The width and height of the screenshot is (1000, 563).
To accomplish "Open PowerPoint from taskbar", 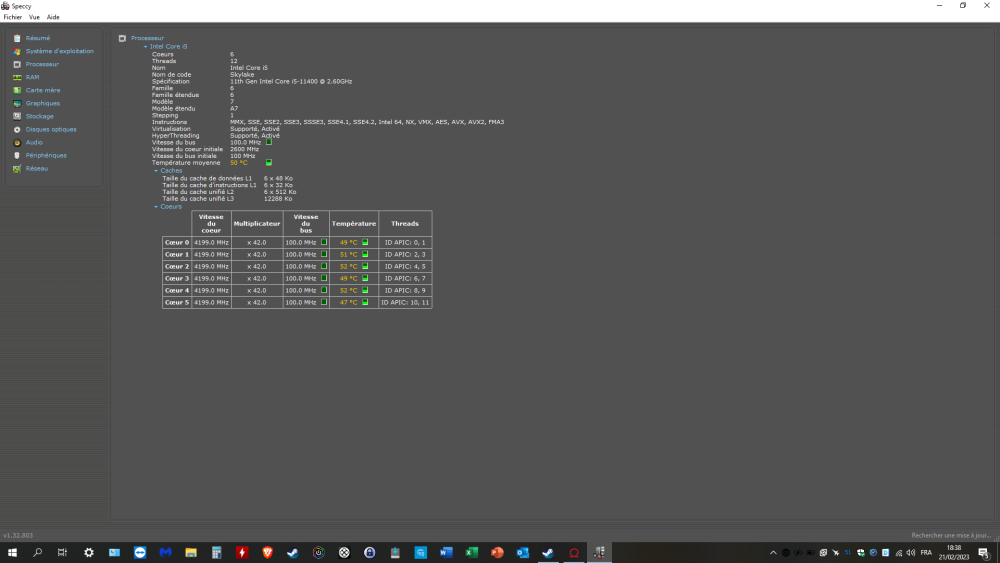I will tap(497, 553).
